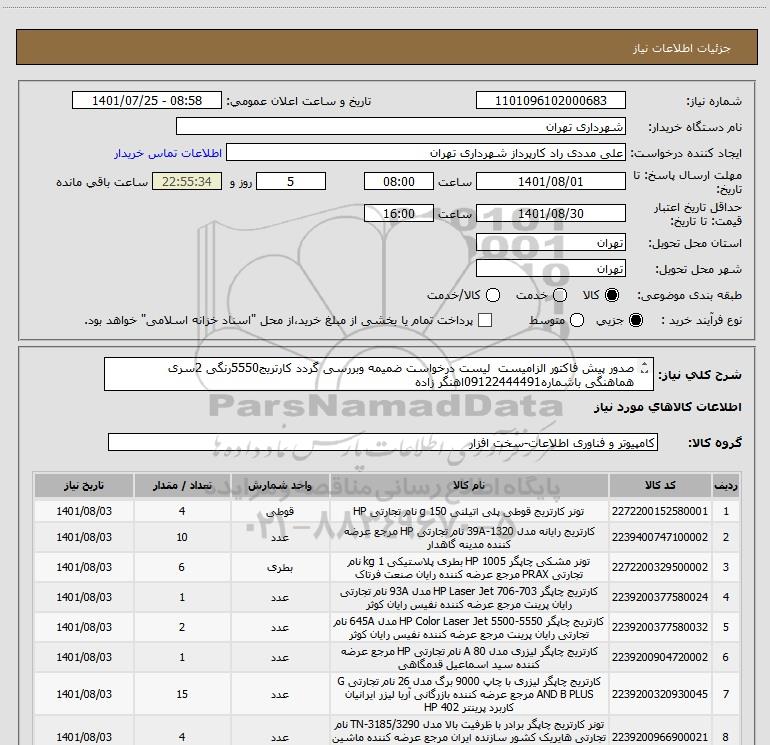Image resolution: width=770 pixels, height=745 pixels.
Task: Click the ردیف column header
Action: (x=726, y=486)
